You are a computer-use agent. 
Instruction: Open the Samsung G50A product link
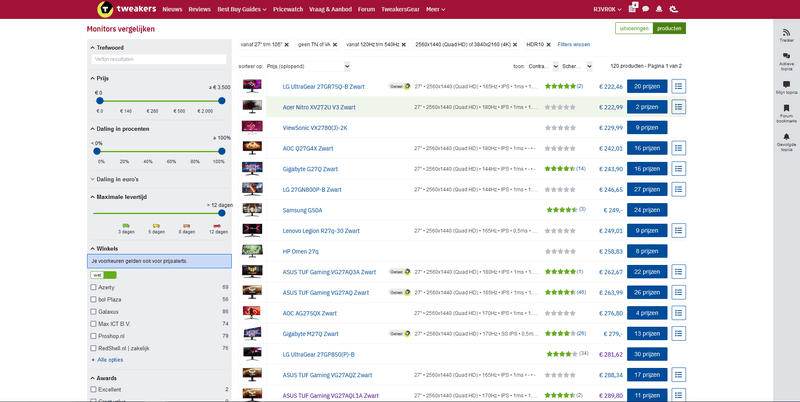[x=303, y=210]
